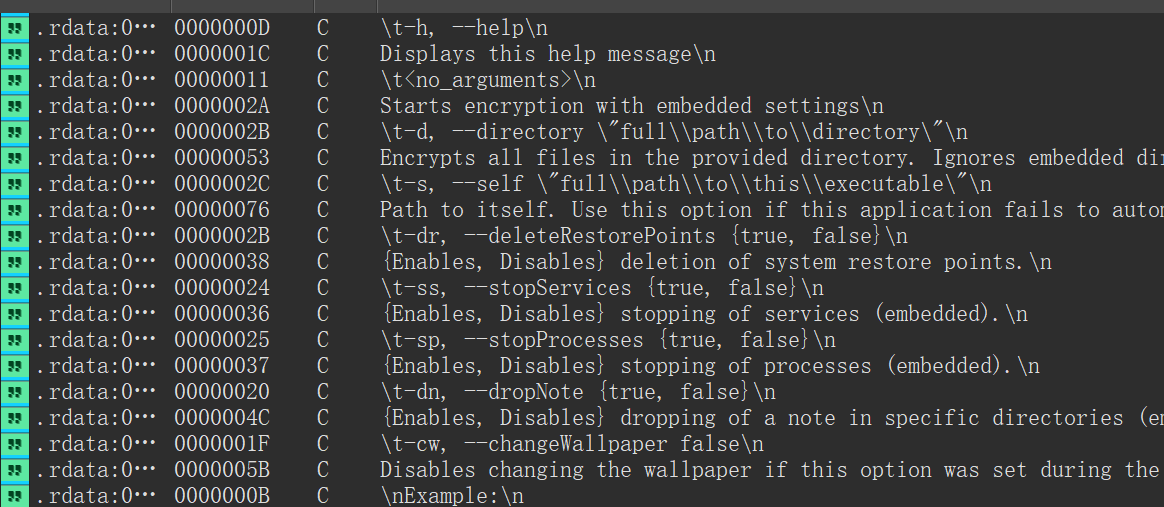Select the 'stopping of services (embedded)' string
This screenshot has height=507, width=1164.
point(703,314)
